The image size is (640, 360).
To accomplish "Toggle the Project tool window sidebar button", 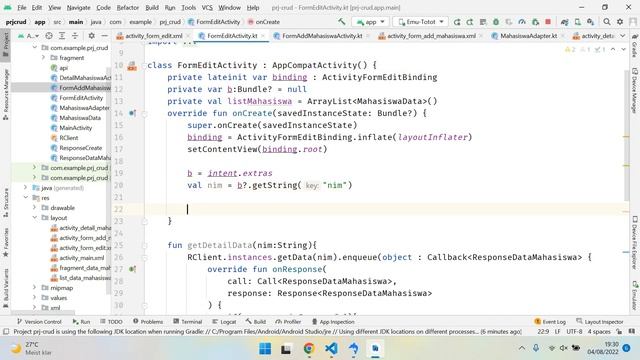I will click(6, 46).
